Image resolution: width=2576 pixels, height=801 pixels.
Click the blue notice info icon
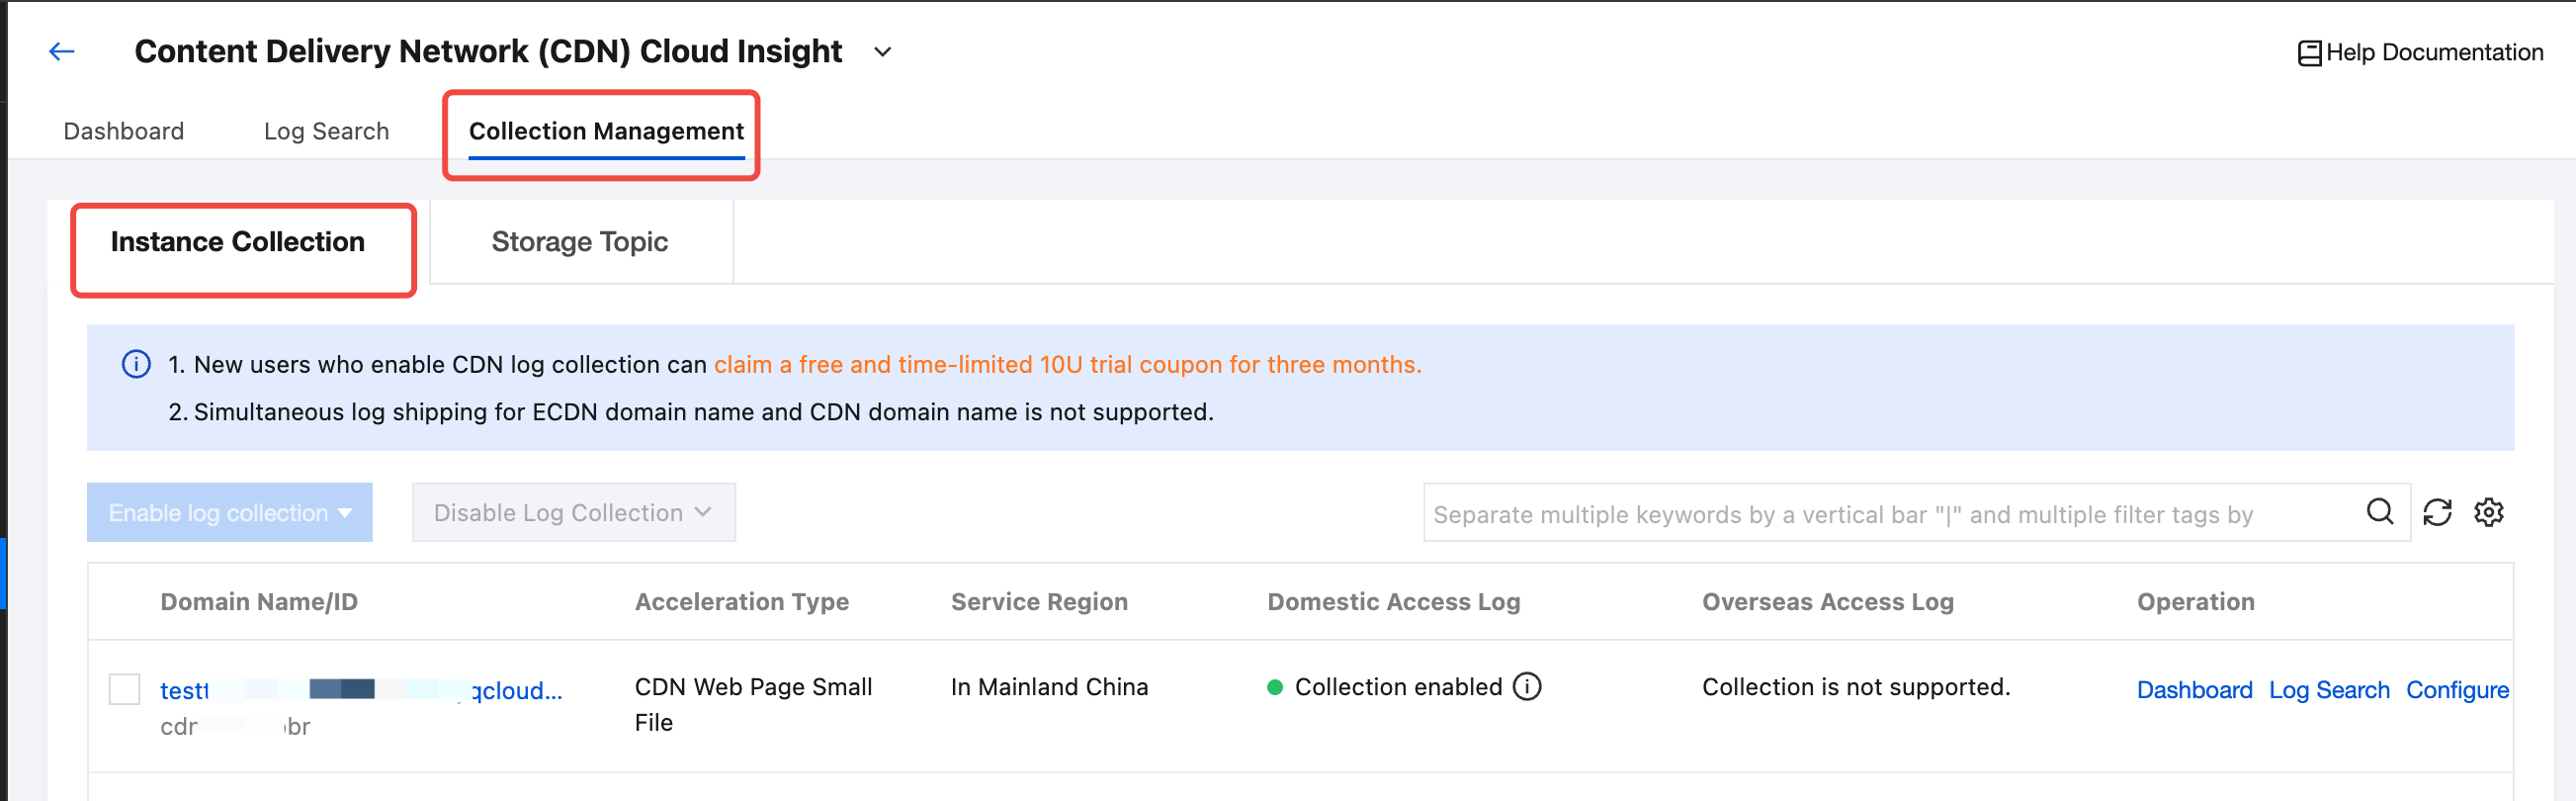(x=136, y=364)
